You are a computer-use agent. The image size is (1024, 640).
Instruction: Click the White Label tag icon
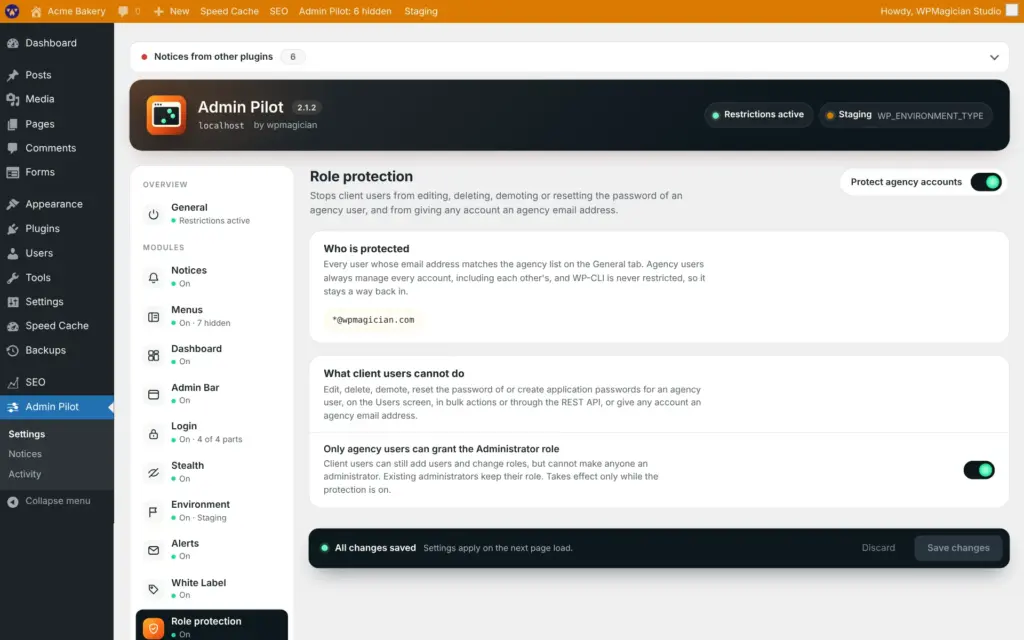point(153,589)
